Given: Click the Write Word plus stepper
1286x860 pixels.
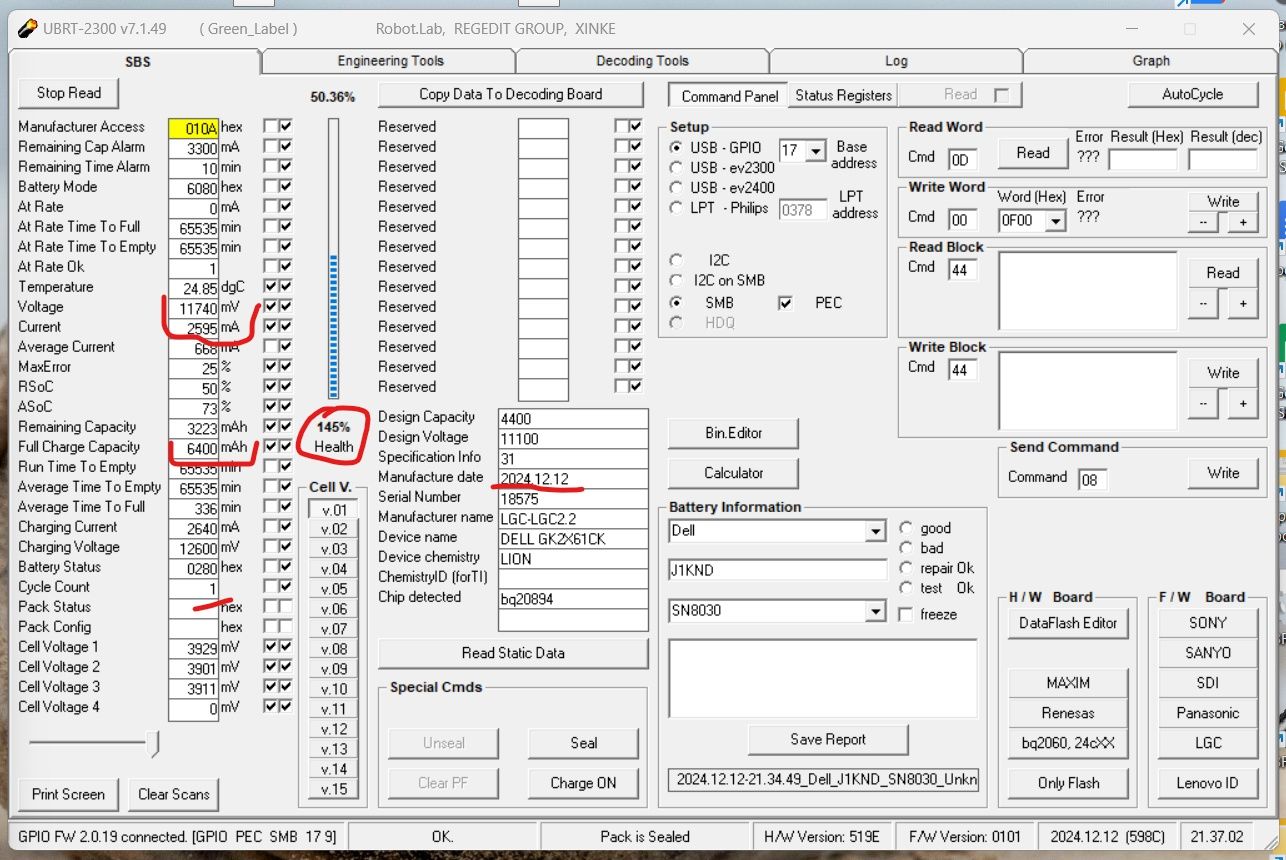Looking at the screenshot, I should (1243, 222).
